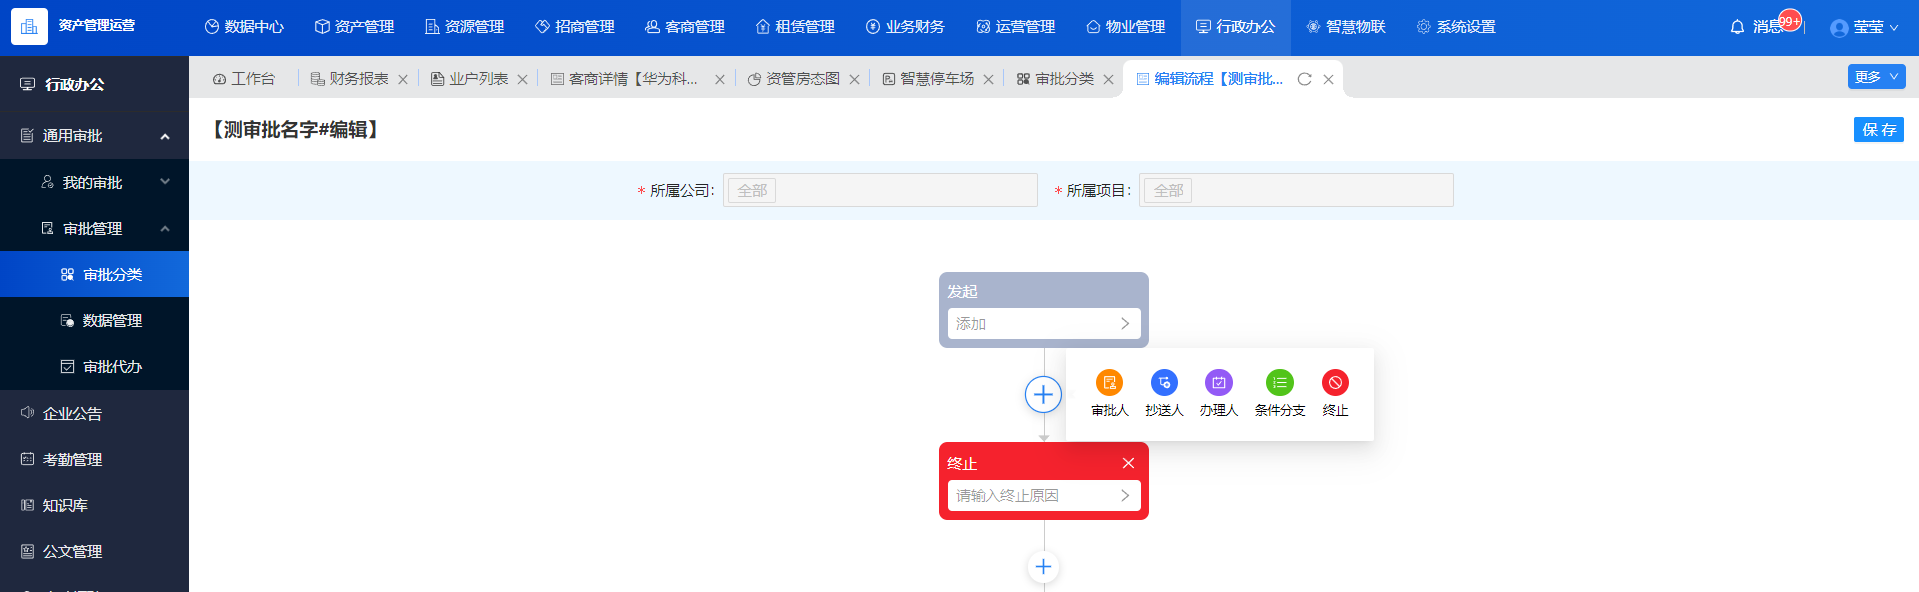Image resolution: width=1919 pixels, height=592 pixels.
Task: Open 系统设置 in top navigation
Action: click(x=1456, y=27)
